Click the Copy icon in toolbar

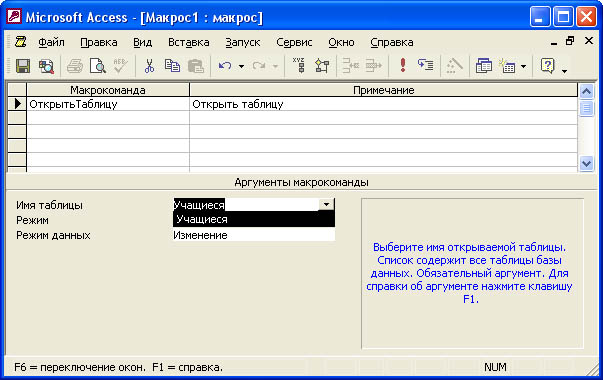click(172, 66)
